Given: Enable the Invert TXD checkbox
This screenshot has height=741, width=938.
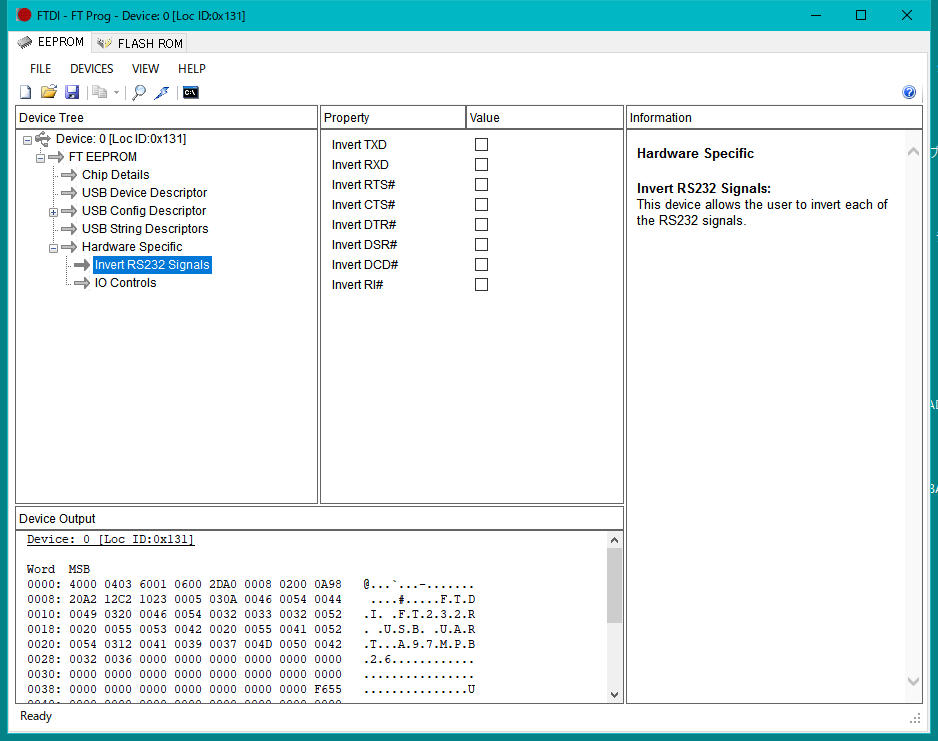Looking at the screenshot, I should coord(481,145).
